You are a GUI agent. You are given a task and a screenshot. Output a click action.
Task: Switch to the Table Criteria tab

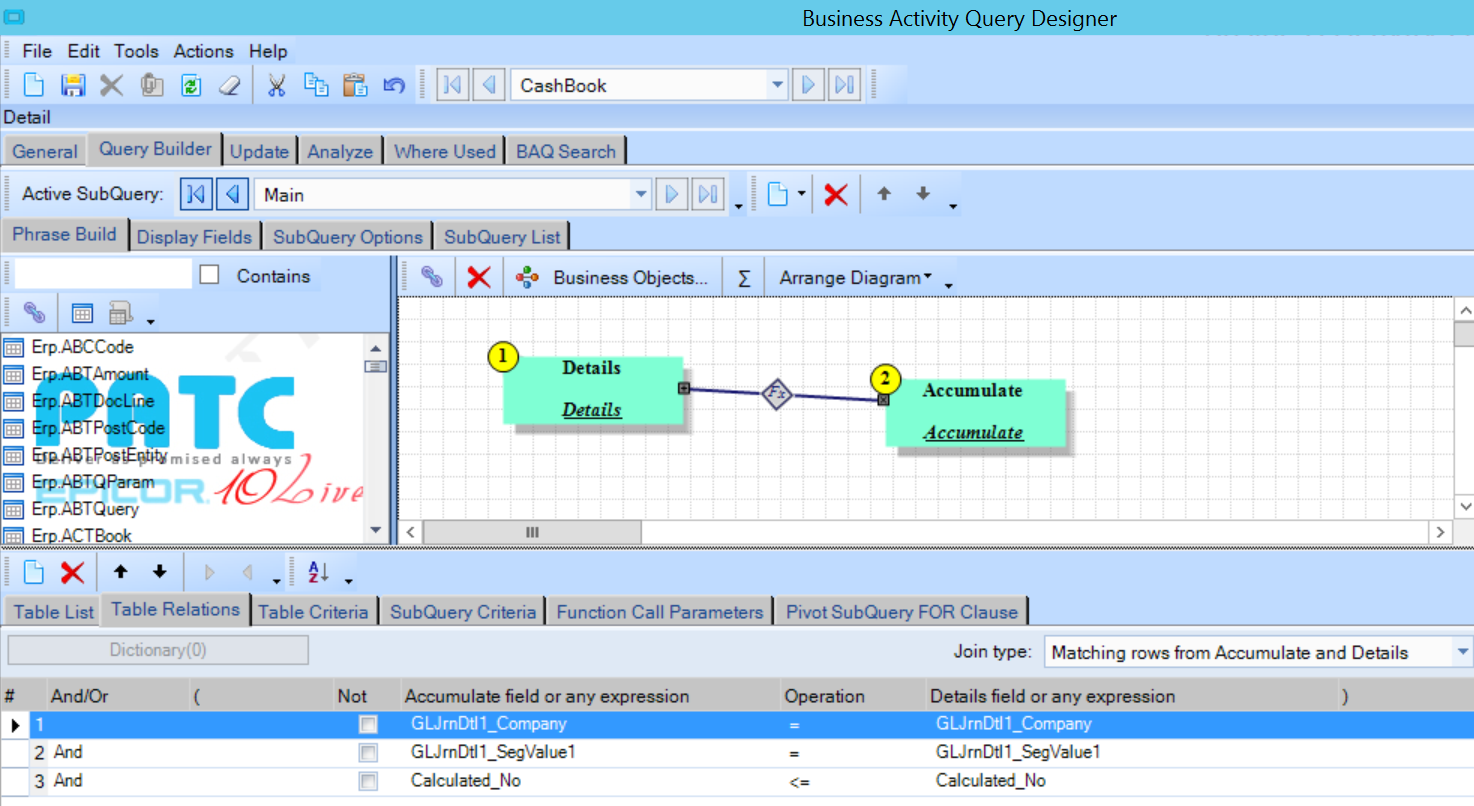point(313,612)
